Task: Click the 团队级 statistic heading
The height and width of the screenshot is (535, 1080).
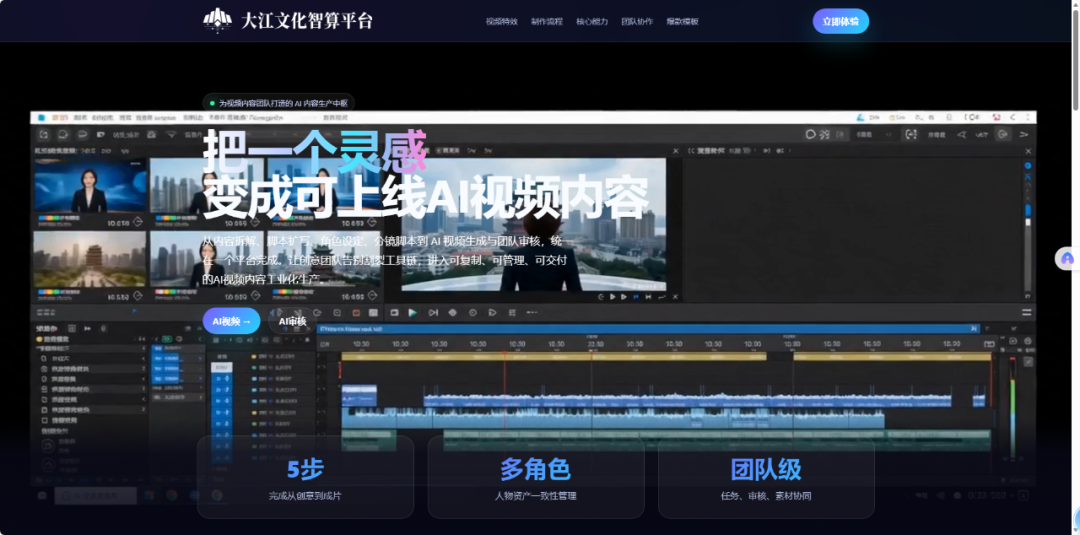Action: [766, 470]
